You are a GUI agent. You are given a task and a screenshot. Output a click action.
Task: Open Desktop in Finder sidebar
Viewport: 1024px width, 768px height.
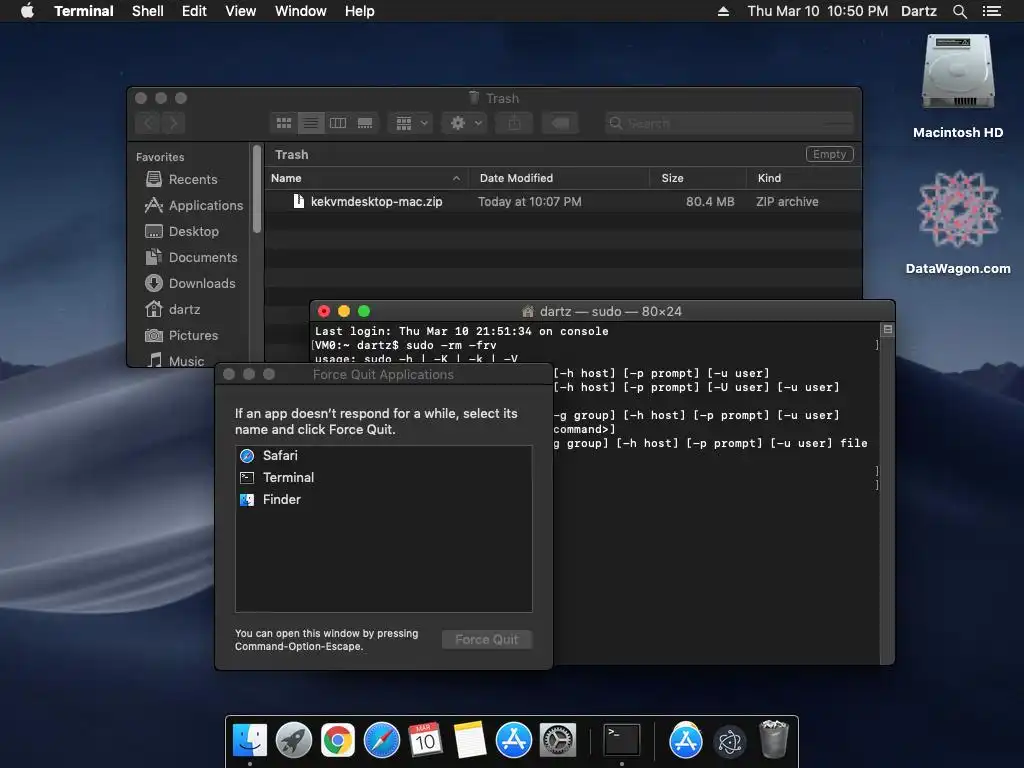(x=182, y=231)
